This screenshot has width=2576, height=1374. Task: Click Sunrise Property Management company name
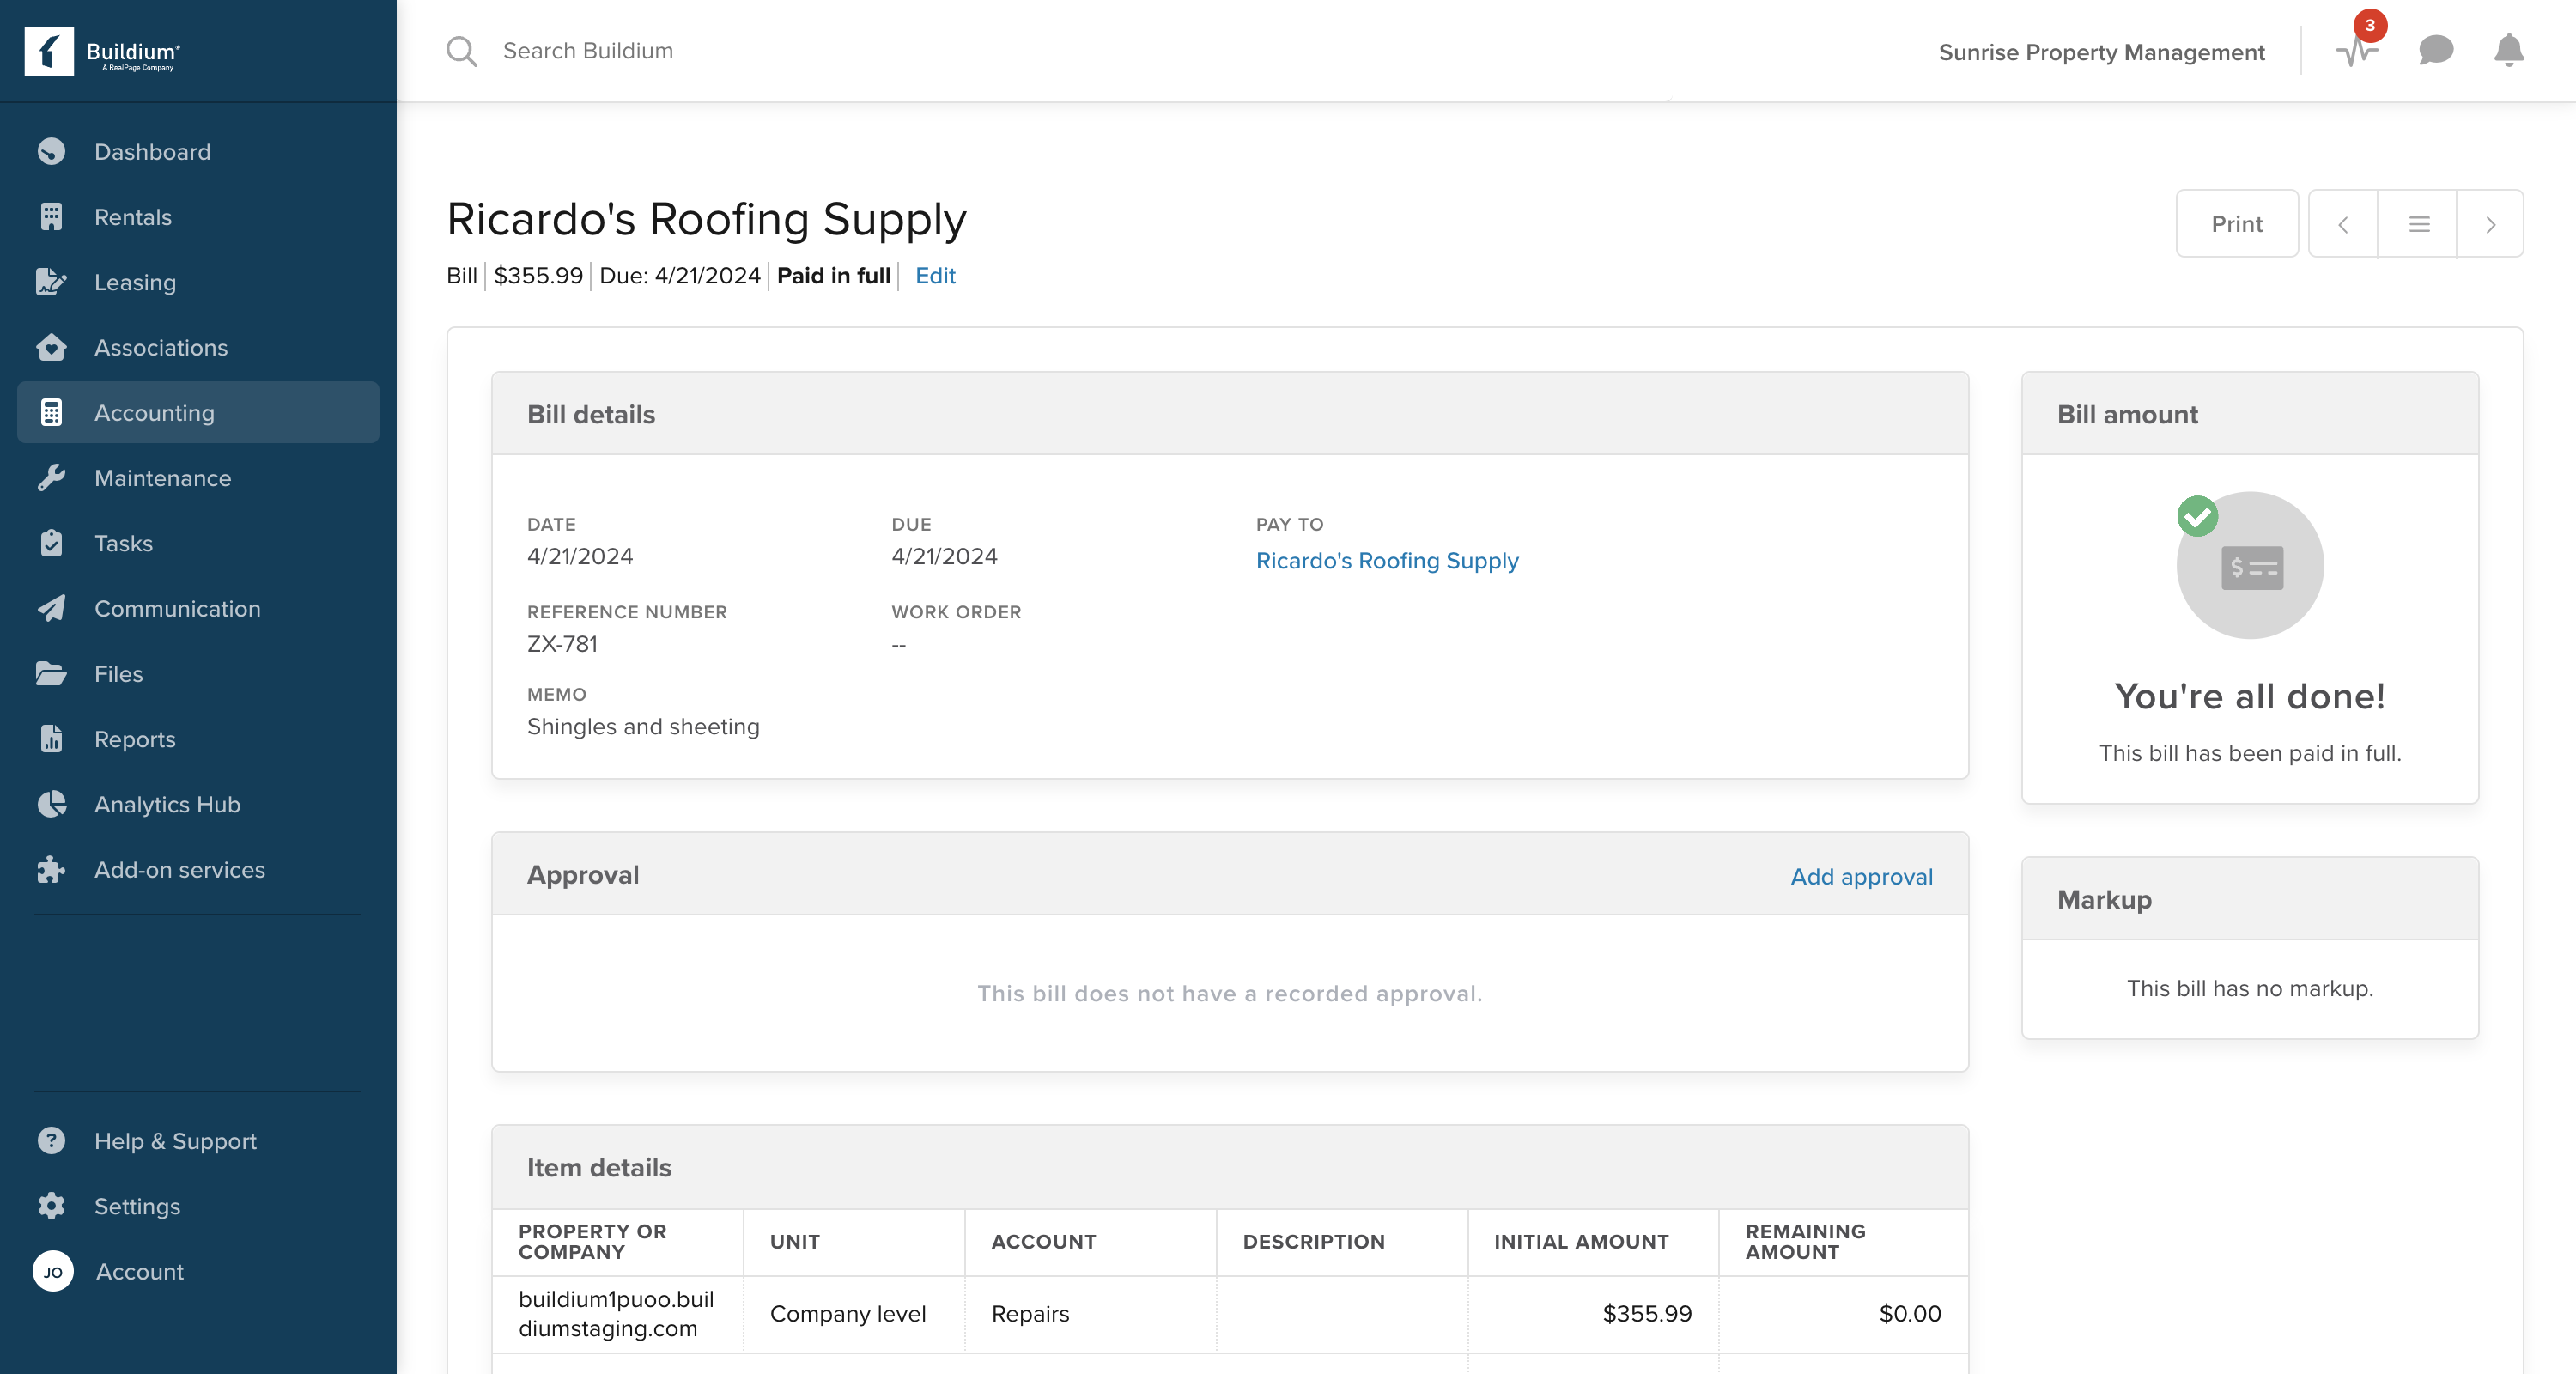(2101, 52)
